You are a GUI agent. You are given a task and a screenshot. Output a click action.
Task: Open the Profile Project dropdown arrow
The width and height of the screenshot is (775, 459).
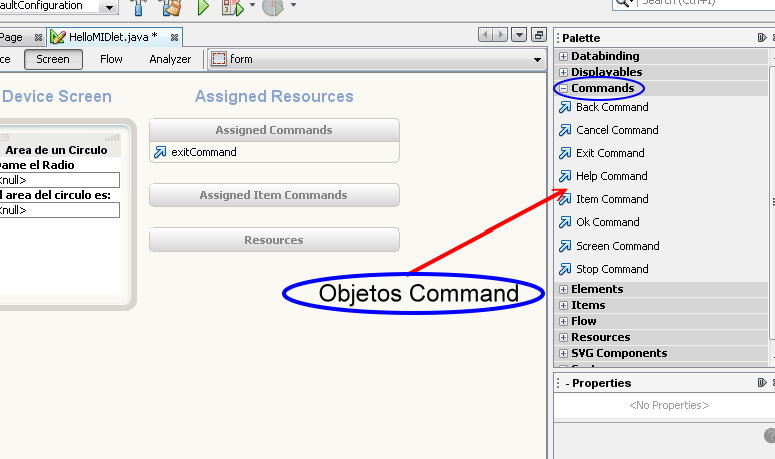pyautogui.click(x=293, y=5)
